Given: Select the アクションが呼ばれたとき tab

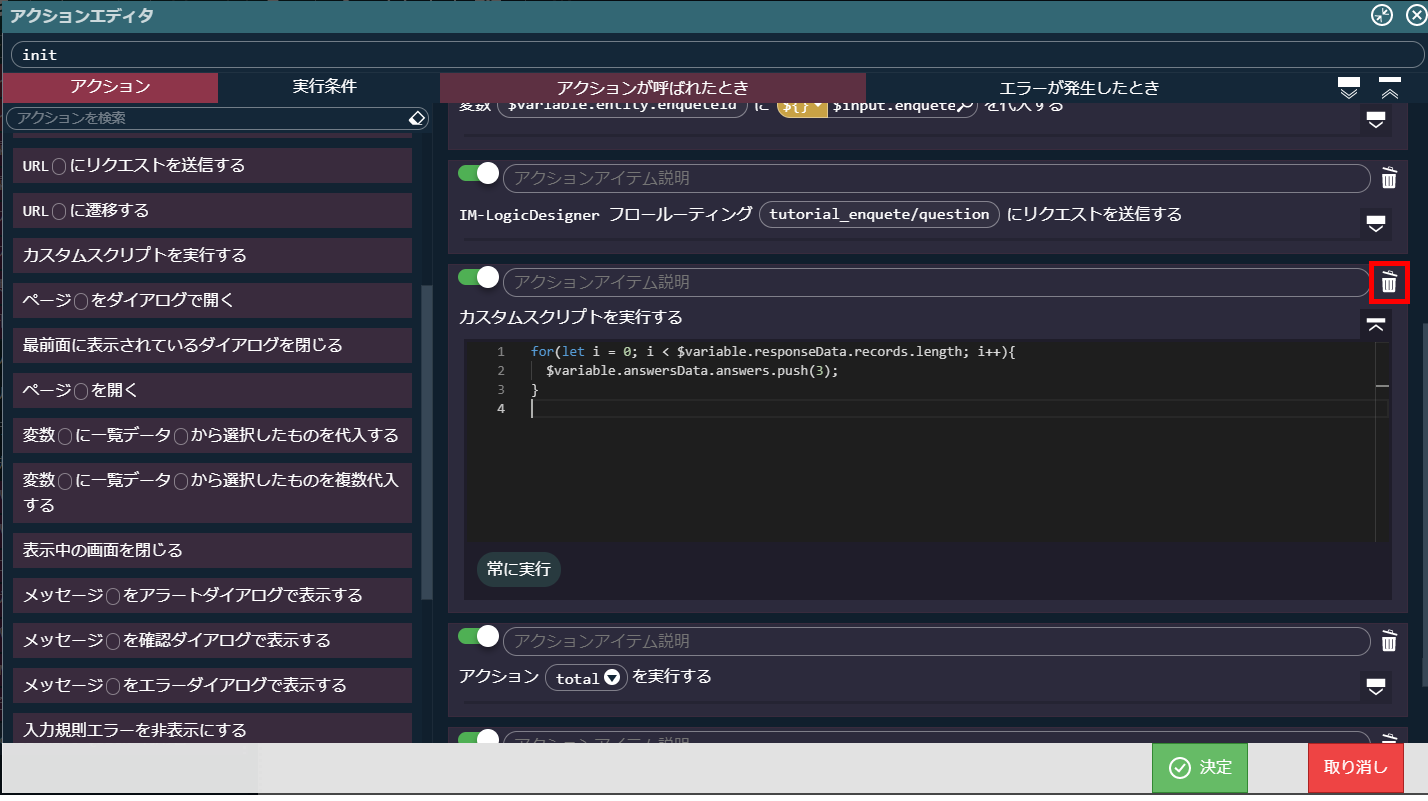Looking at the screenshot, I should tap(653, 87).
